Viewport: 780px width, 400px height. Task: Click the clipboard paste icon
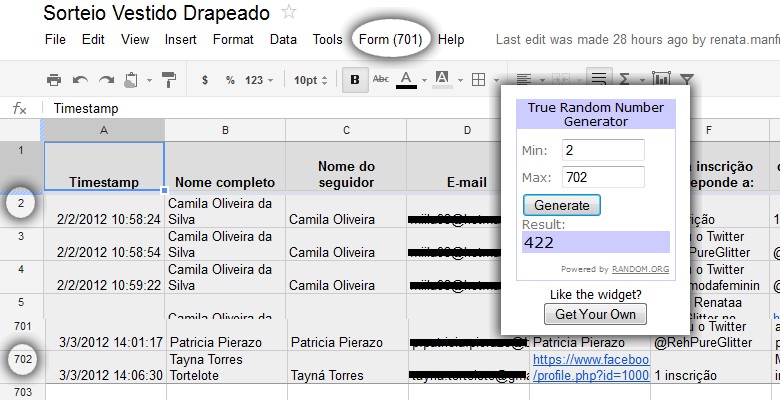130,80
